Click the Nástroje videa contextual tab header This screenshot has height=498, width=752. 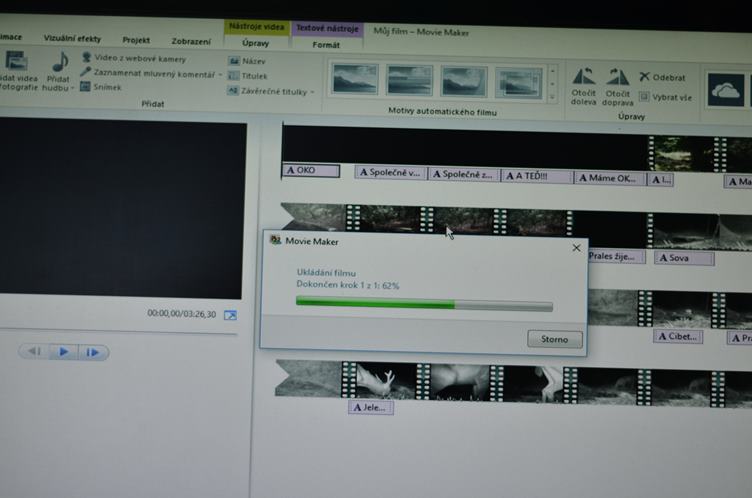click(x=257, y=26)
